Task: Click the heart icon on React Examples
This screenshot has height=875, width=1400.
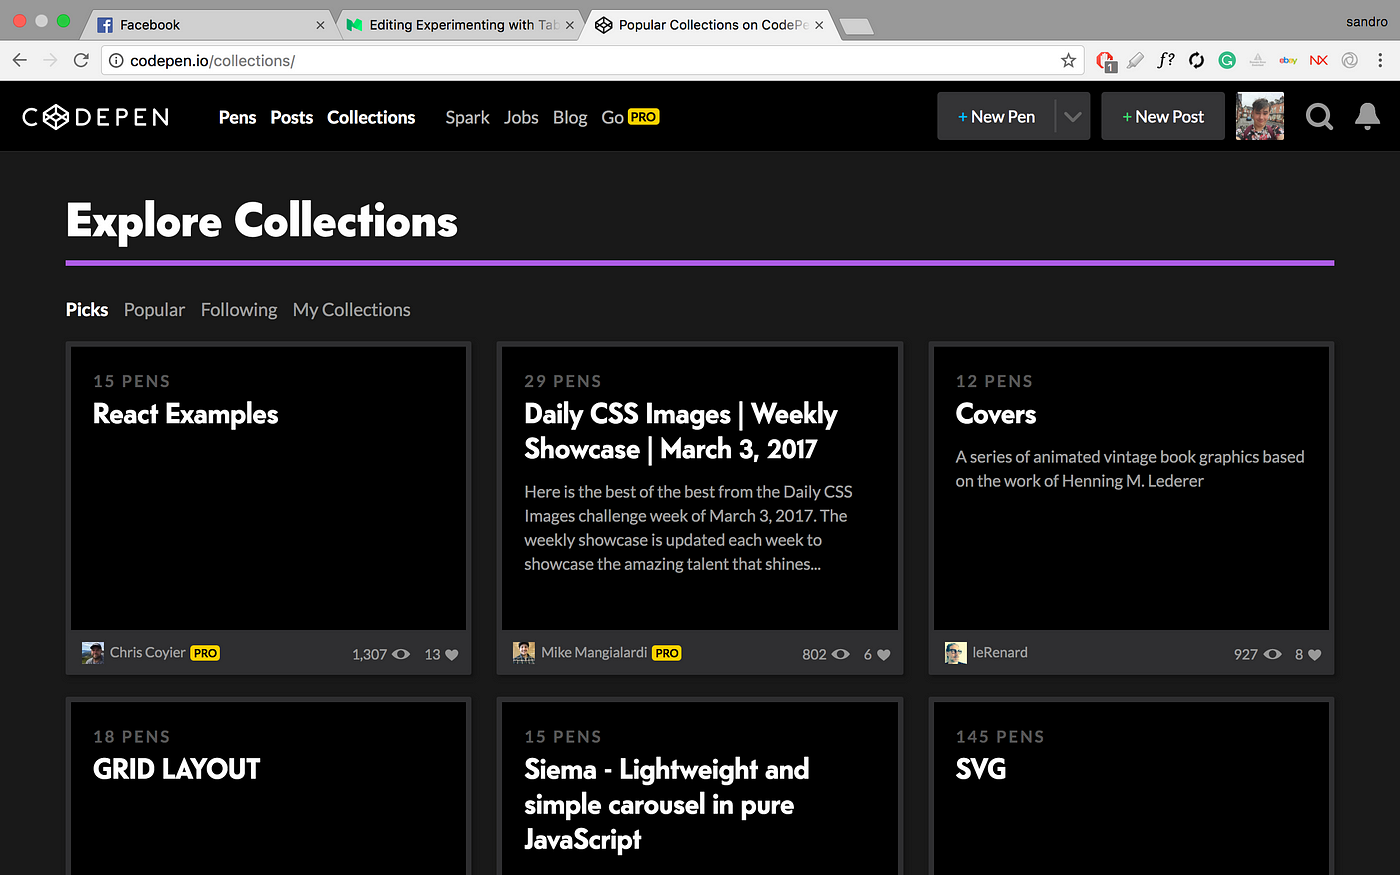Action: pyautogui.click(x=451, y=655)
